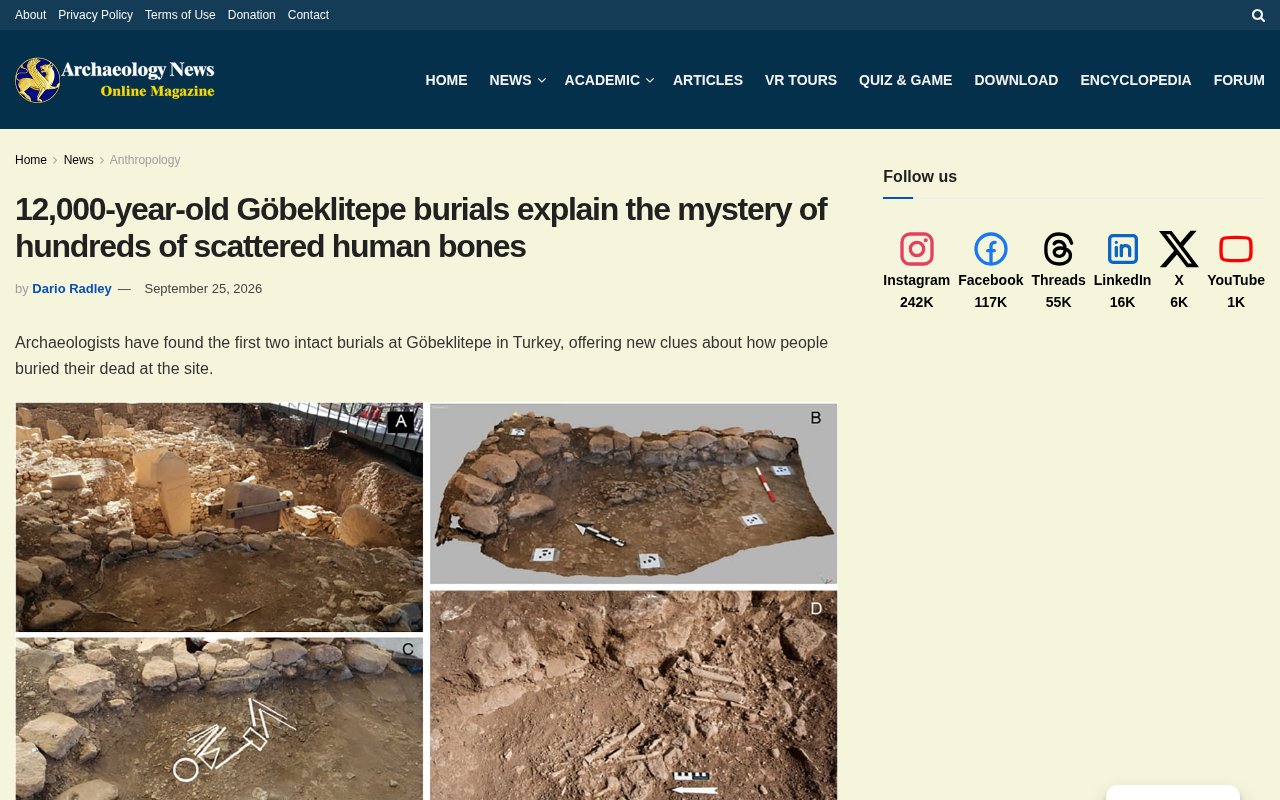Image resolution: width=1280 pixels, height=800 pixels.
Task: Open excavation photo labeled C
Action: coord(219,719)
